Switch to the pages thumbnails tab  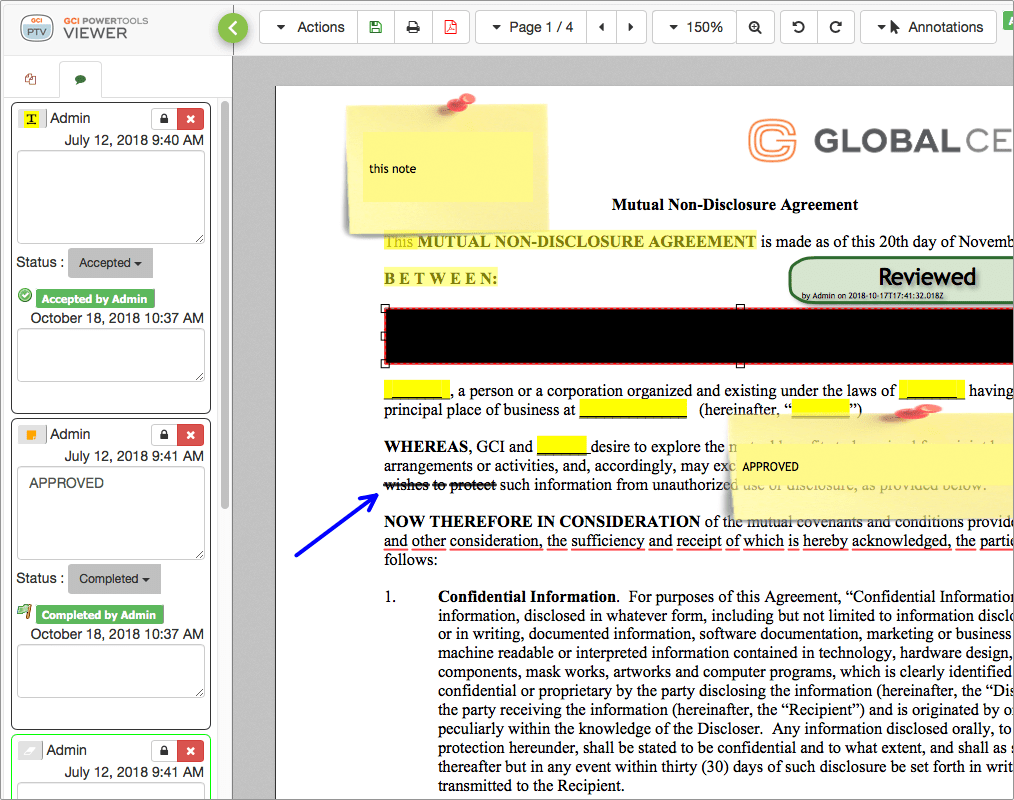(30, 80)
